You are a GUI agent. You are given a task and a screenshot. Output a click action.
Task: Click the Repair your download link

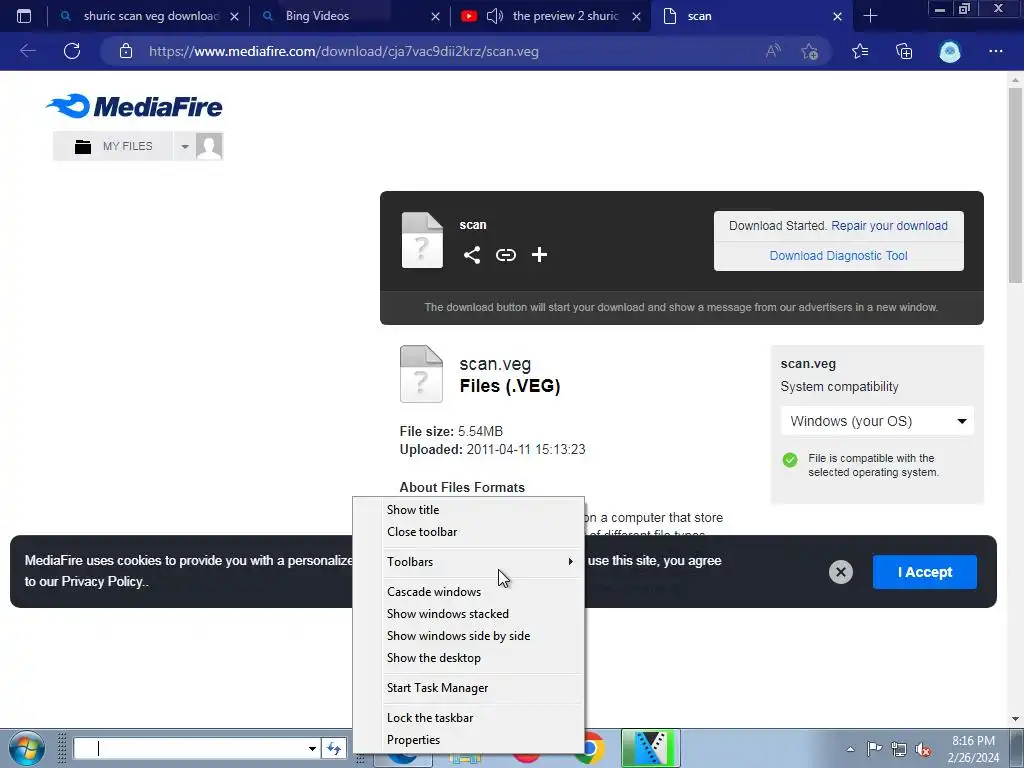point(889,226)
